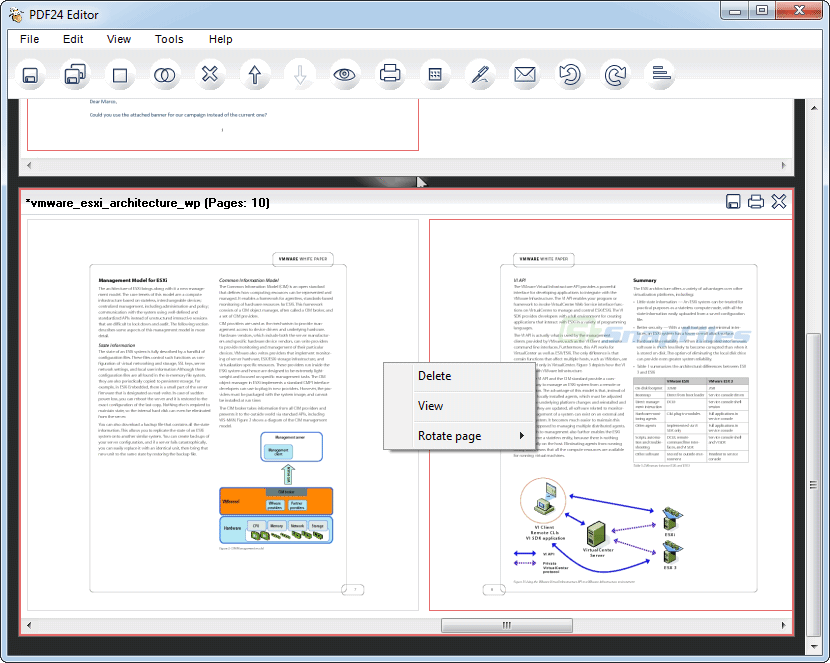
Task: Click the PDF24 Editor title bar app icon
Action: pyautogui.click(x=16, y=15)
